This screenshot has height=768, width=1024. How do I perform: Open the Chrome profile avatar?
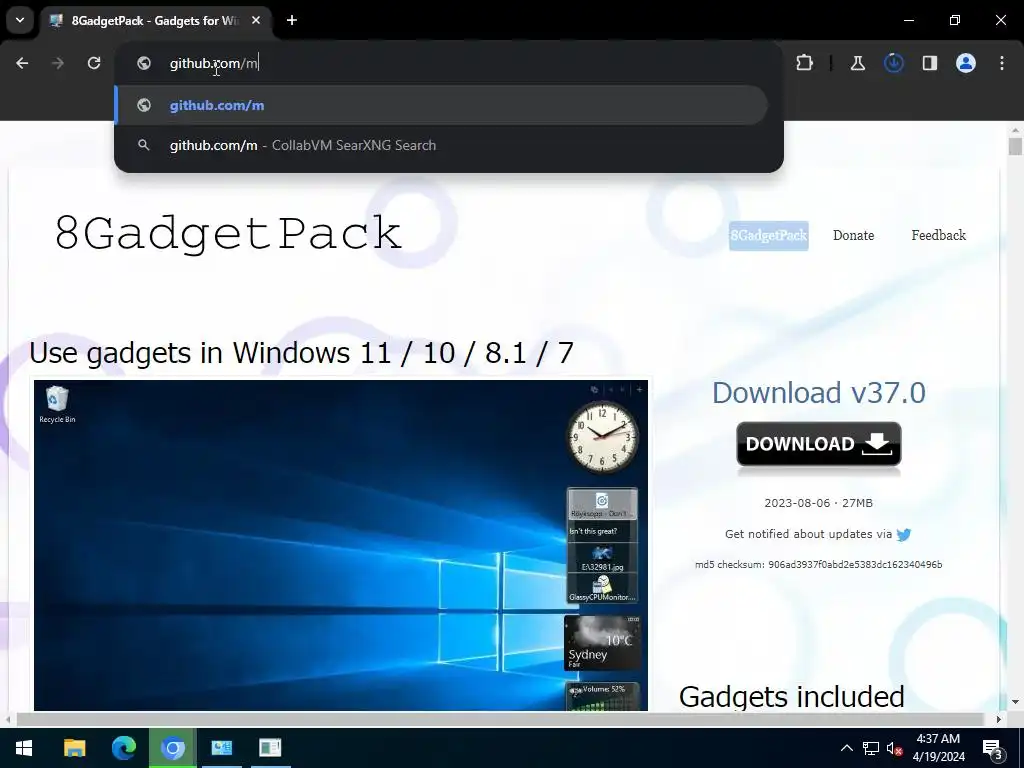coord(966,63)
